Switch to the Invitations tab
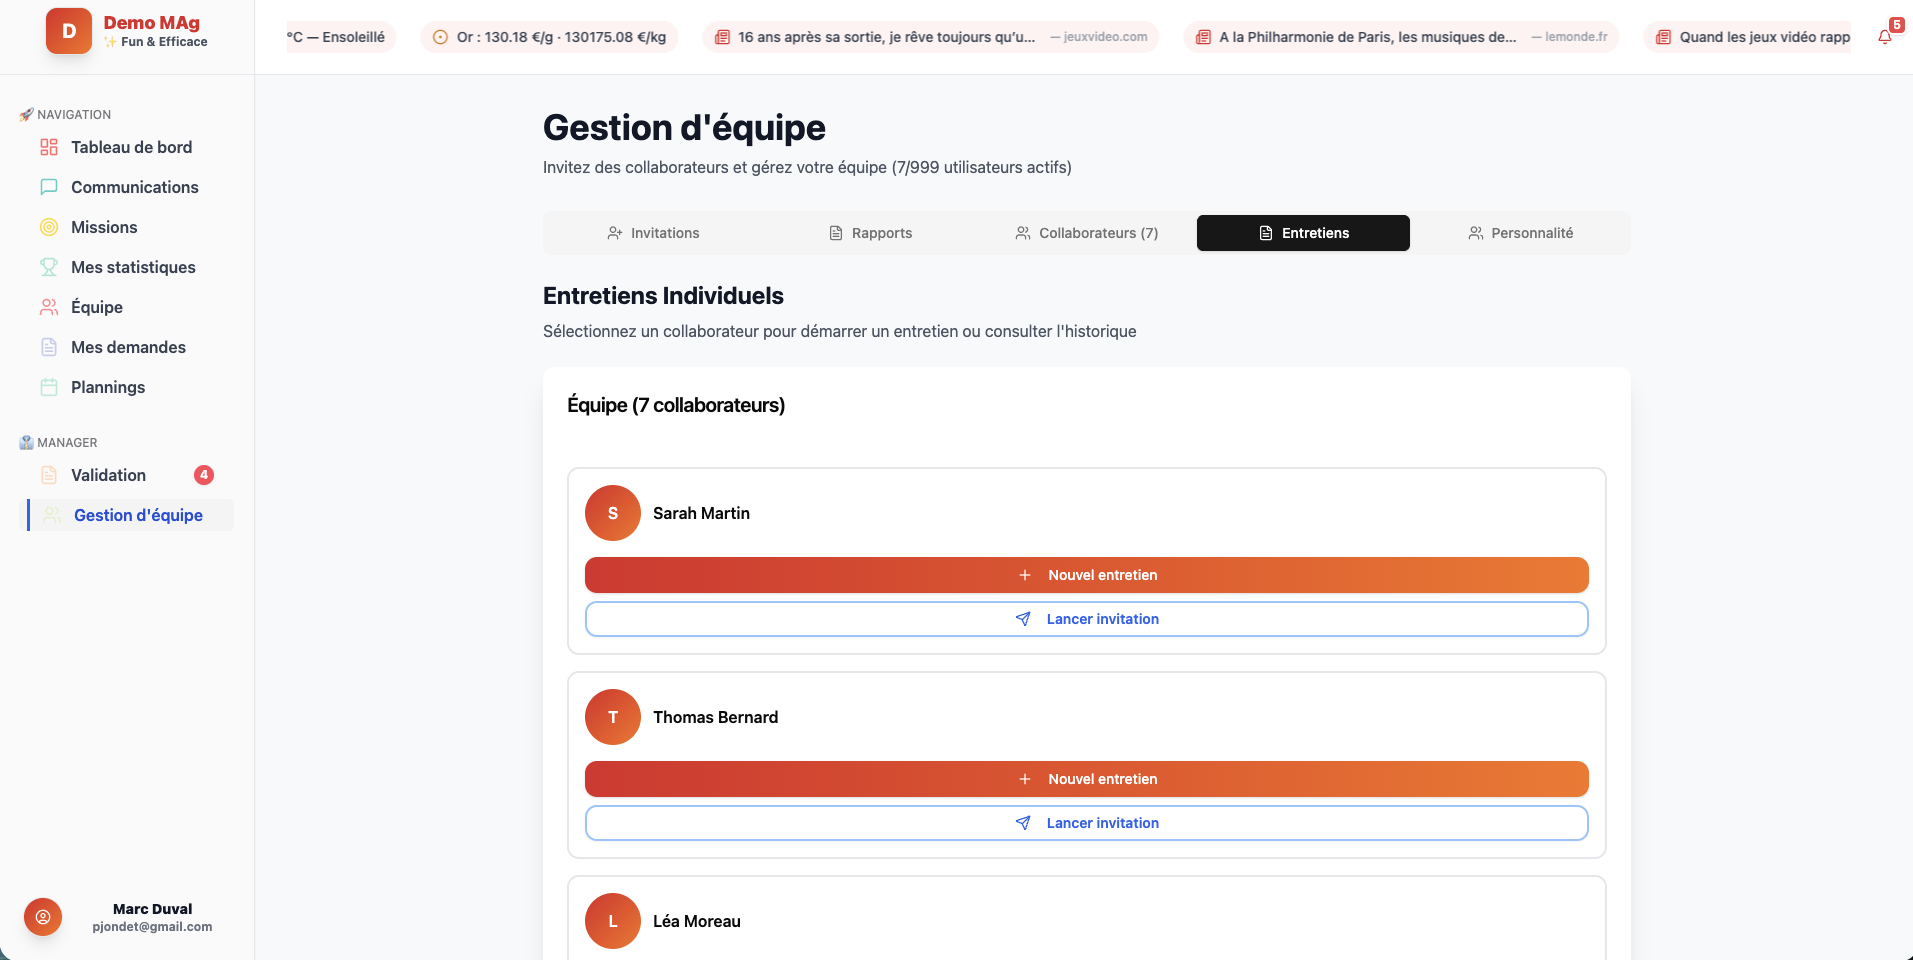This screenshot has width=1913, height=960. tap(653, 233)
